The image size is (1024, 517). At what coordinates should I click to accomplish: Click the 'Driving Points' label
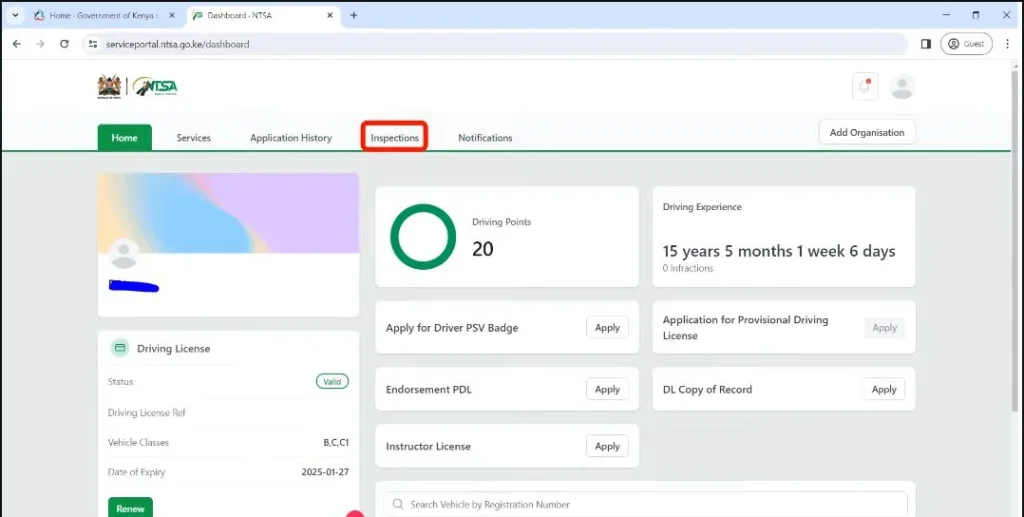502,222
